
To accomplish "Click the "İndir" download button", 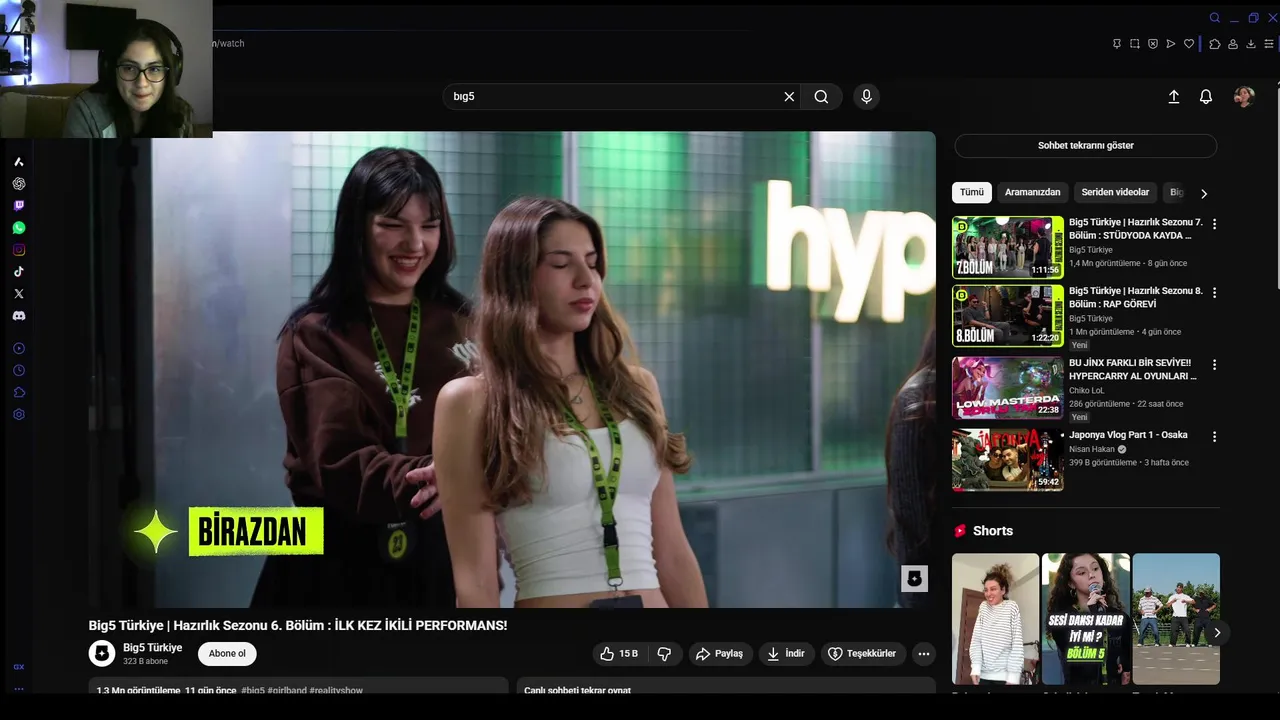I will click(x=786, y=654).
